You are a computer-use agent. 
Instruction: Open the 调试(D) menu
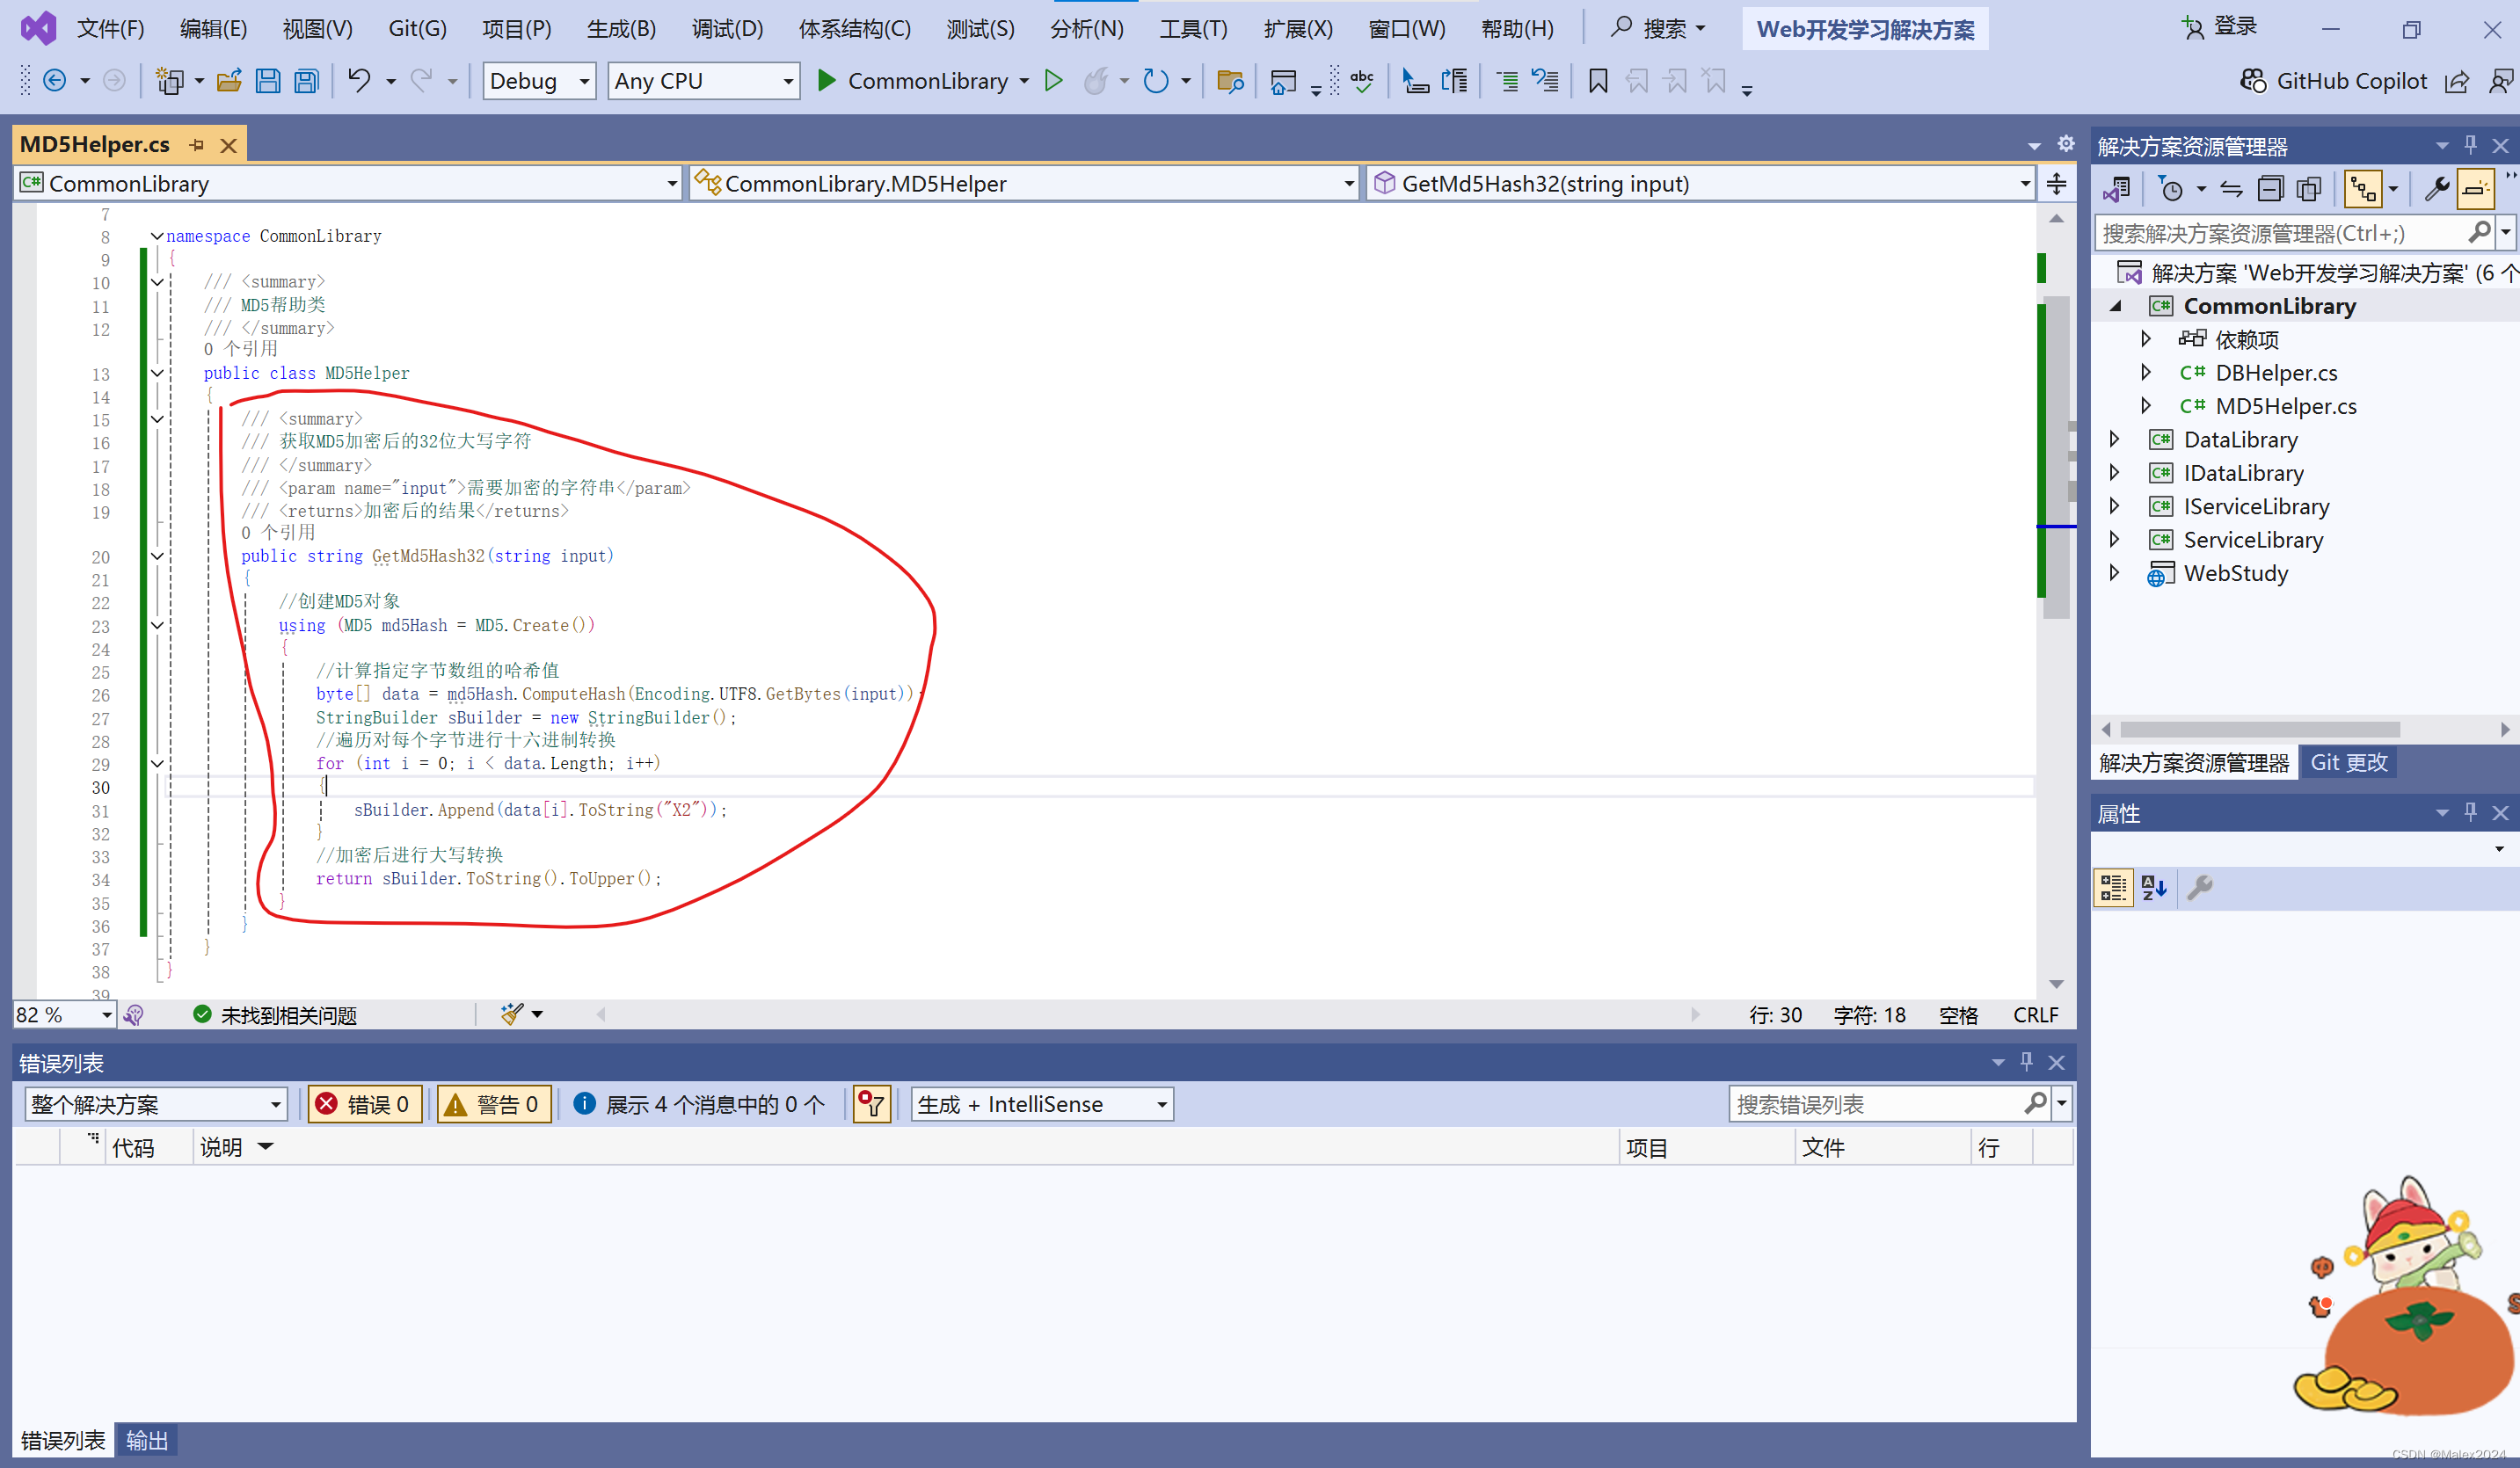[x=727, y=28]
